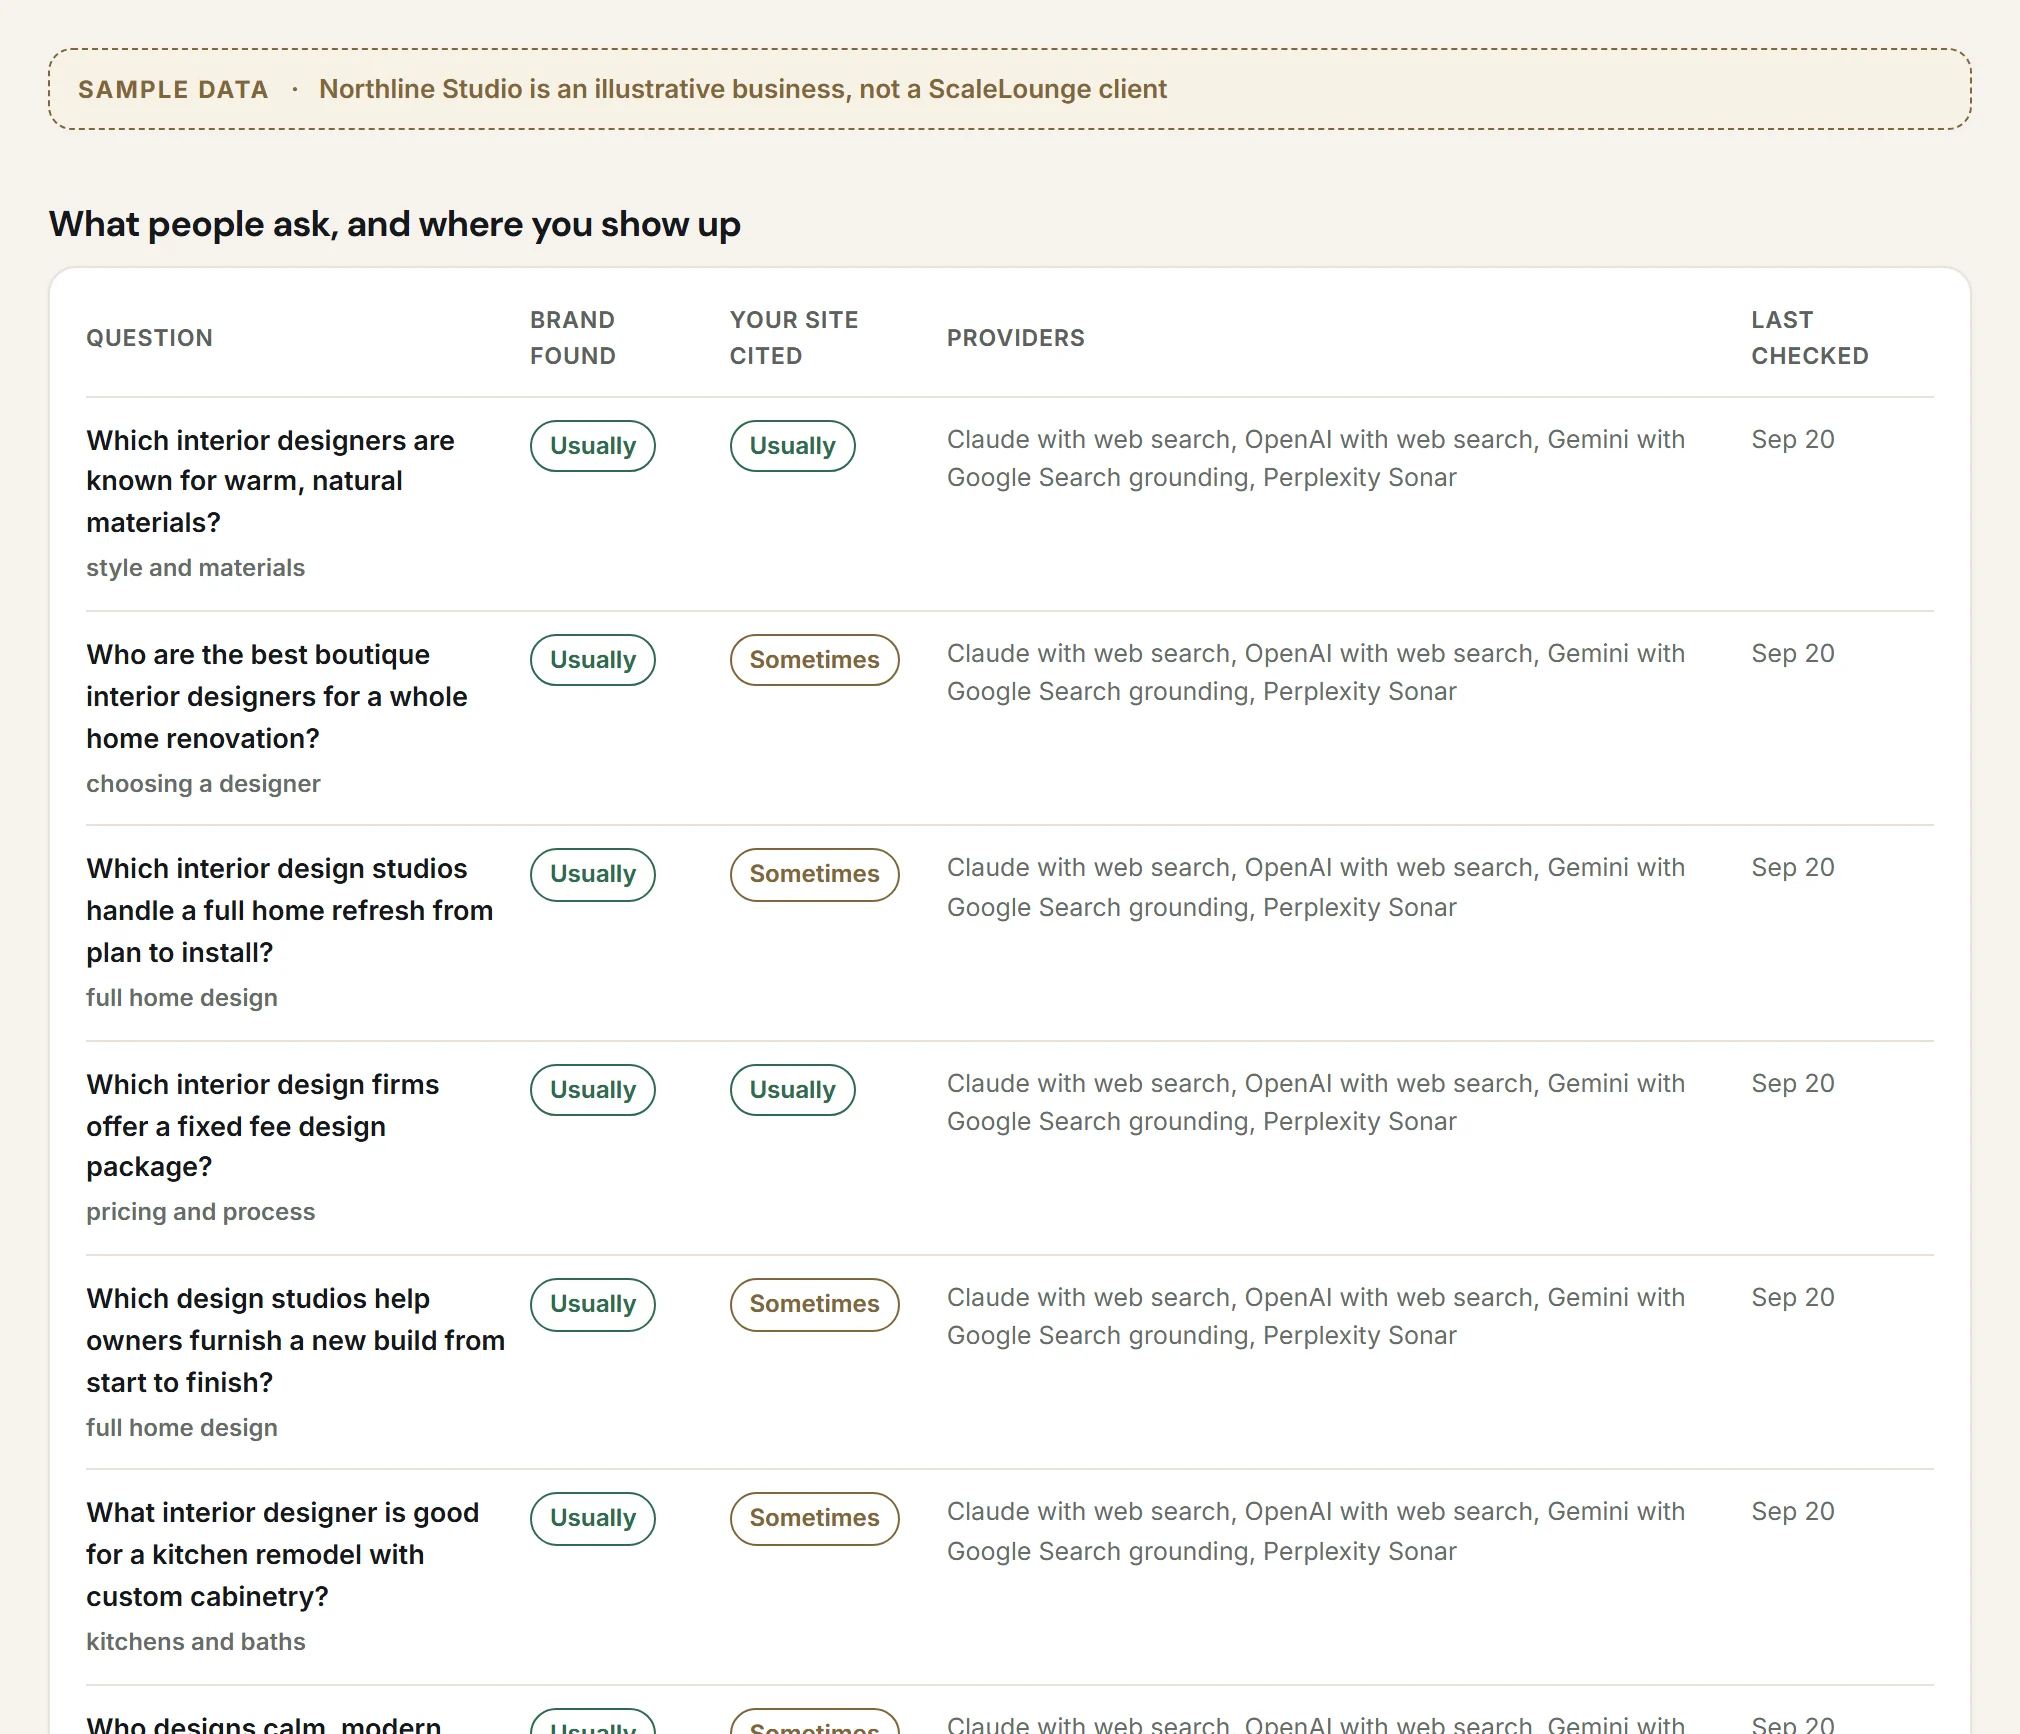The image size is (2020, 1734).
Task: Click Brand Found 'Usually' badge in kitchen remodel row
Action: pyautogui.click(x=593, y=1518)
